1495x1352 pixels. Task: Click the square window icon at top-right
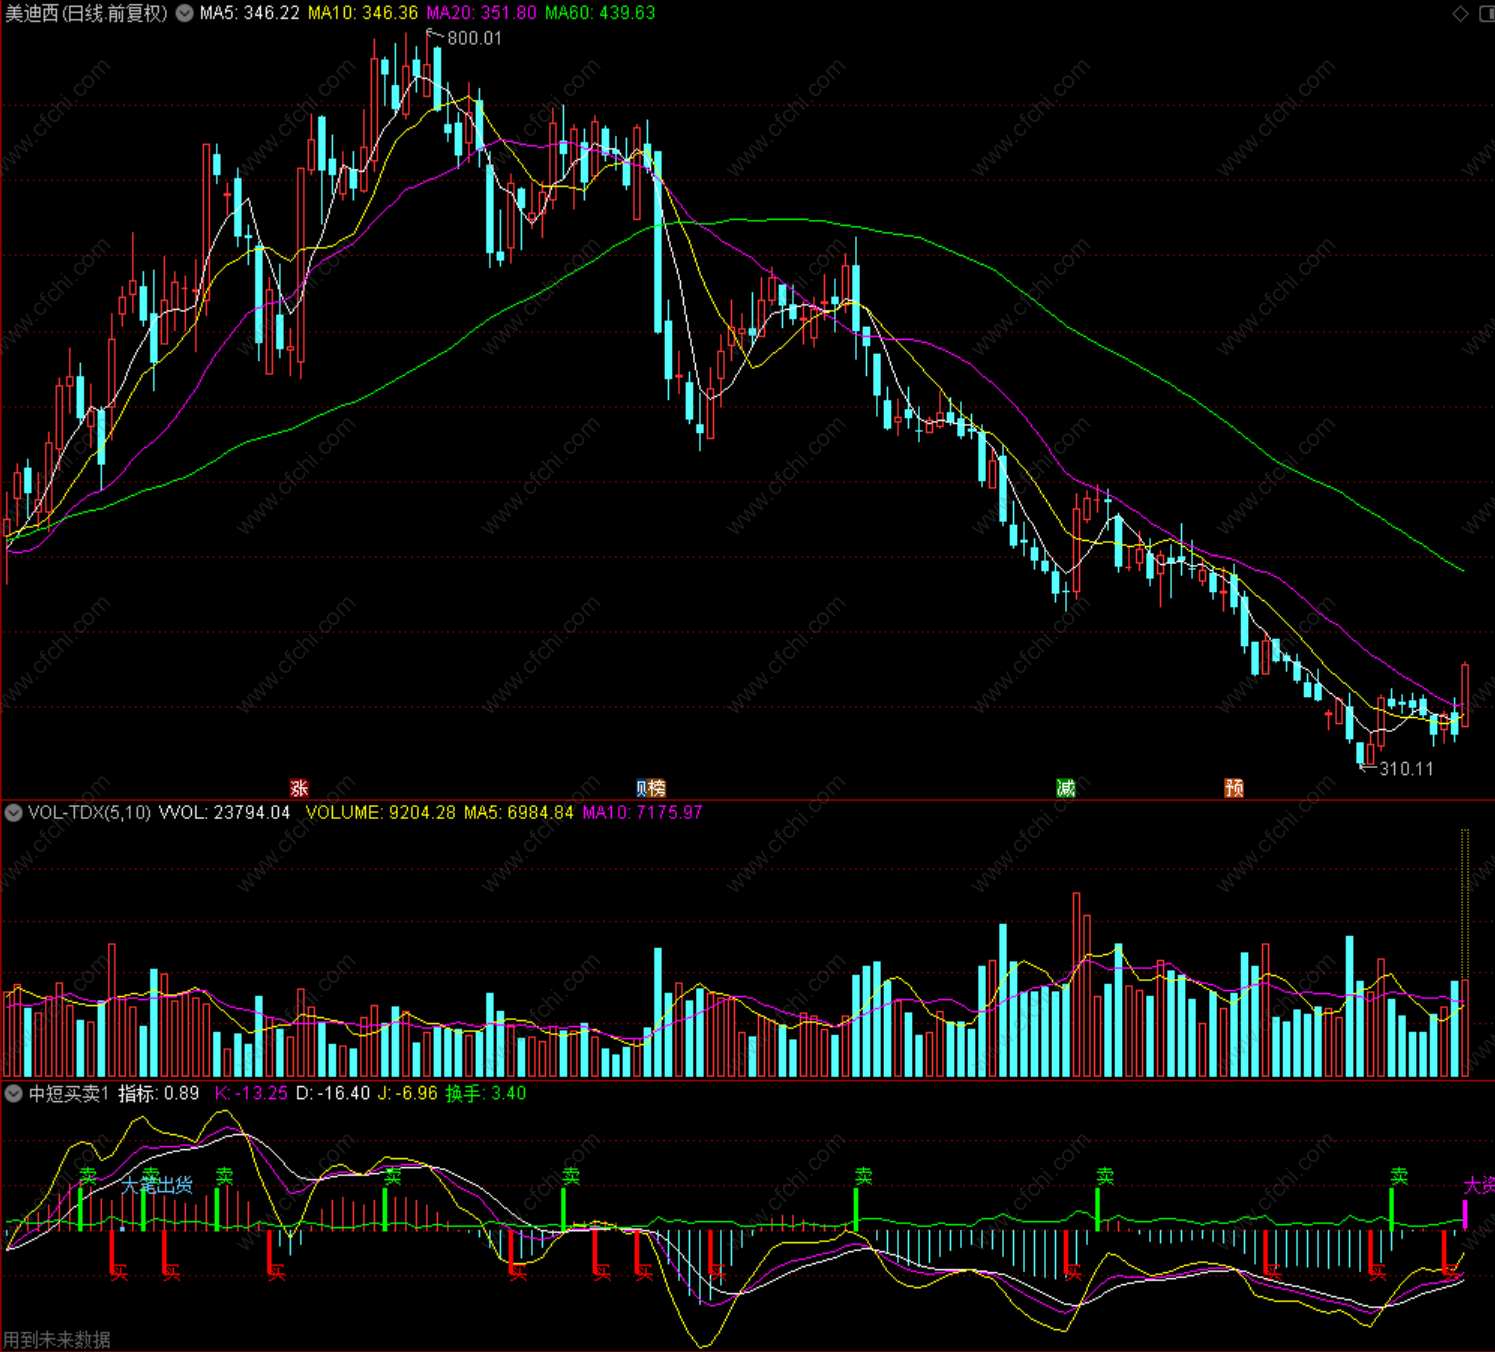click(x=1486, y=13)
